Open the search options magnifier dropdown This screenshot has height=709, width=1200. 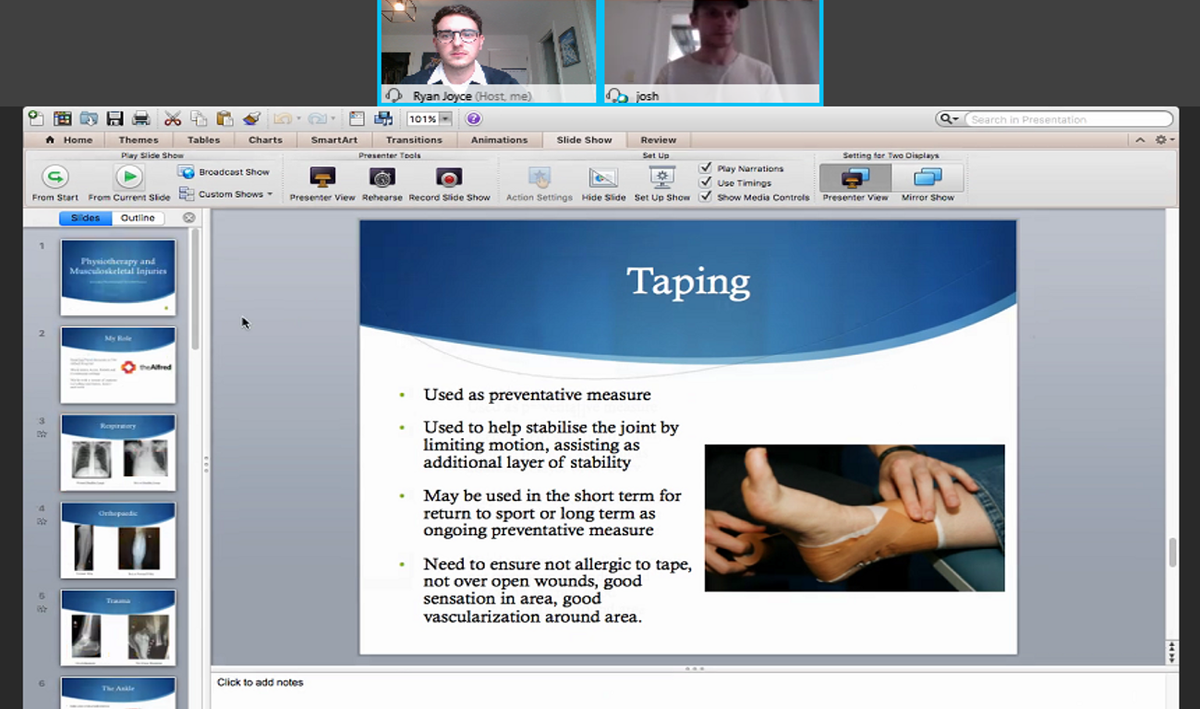948,119
